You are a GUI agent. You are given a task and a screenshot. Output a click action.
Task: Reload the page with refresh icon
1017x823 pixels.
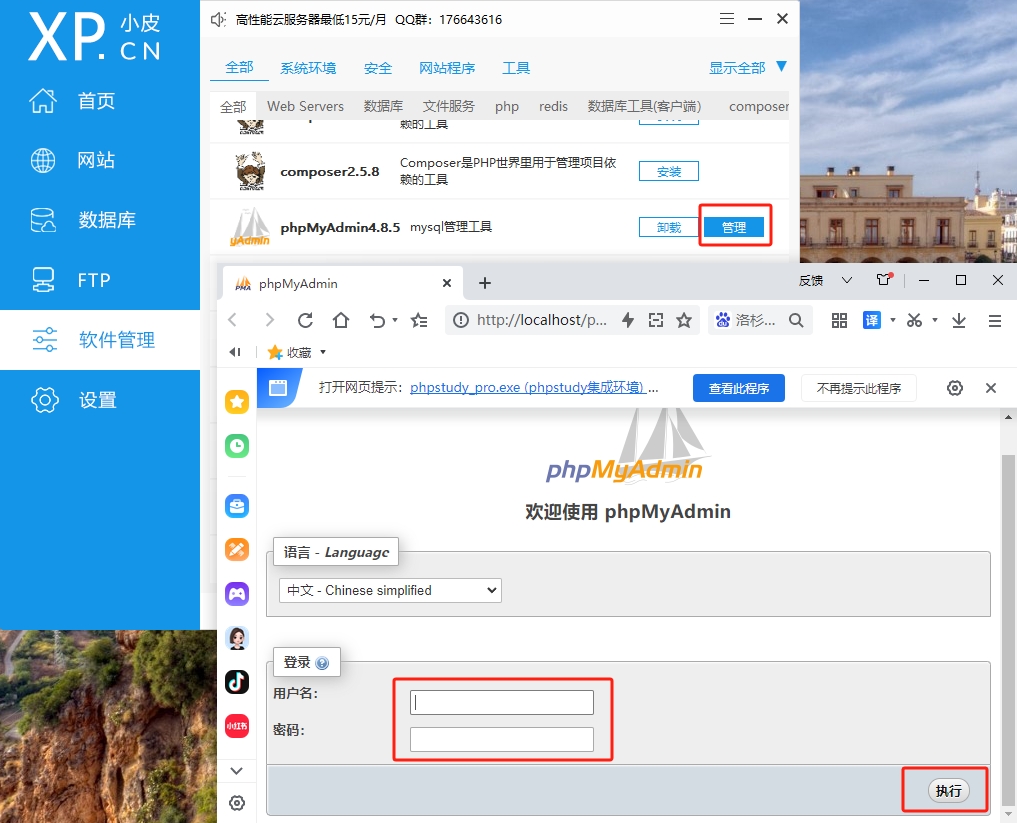tap(305, 320)
